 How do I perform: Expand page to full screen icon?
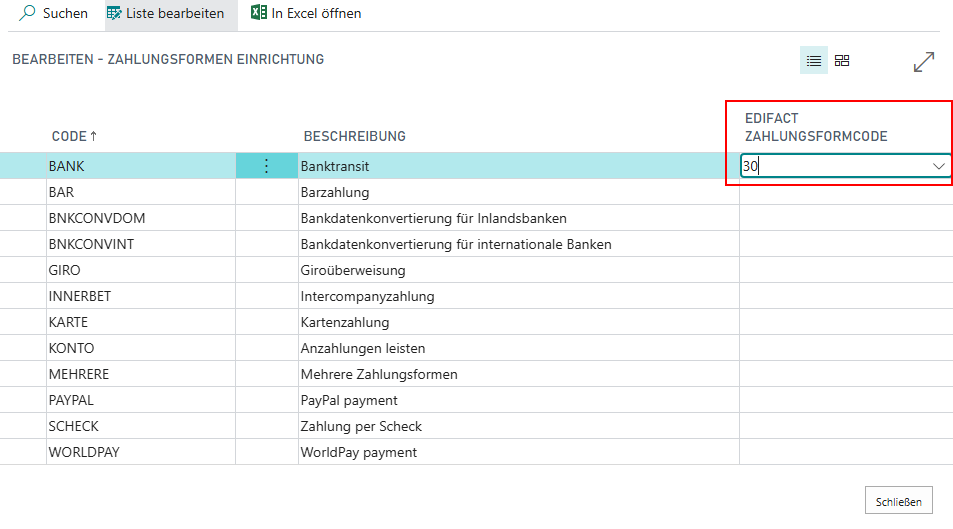pos(924,62)
